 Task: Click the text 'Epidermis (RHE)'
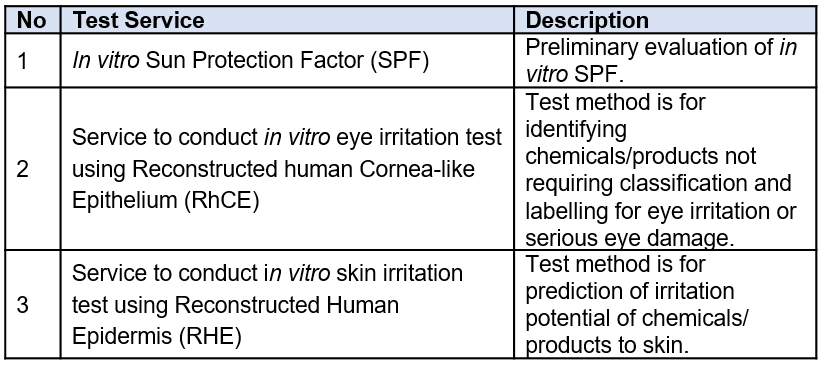point(157,338)
